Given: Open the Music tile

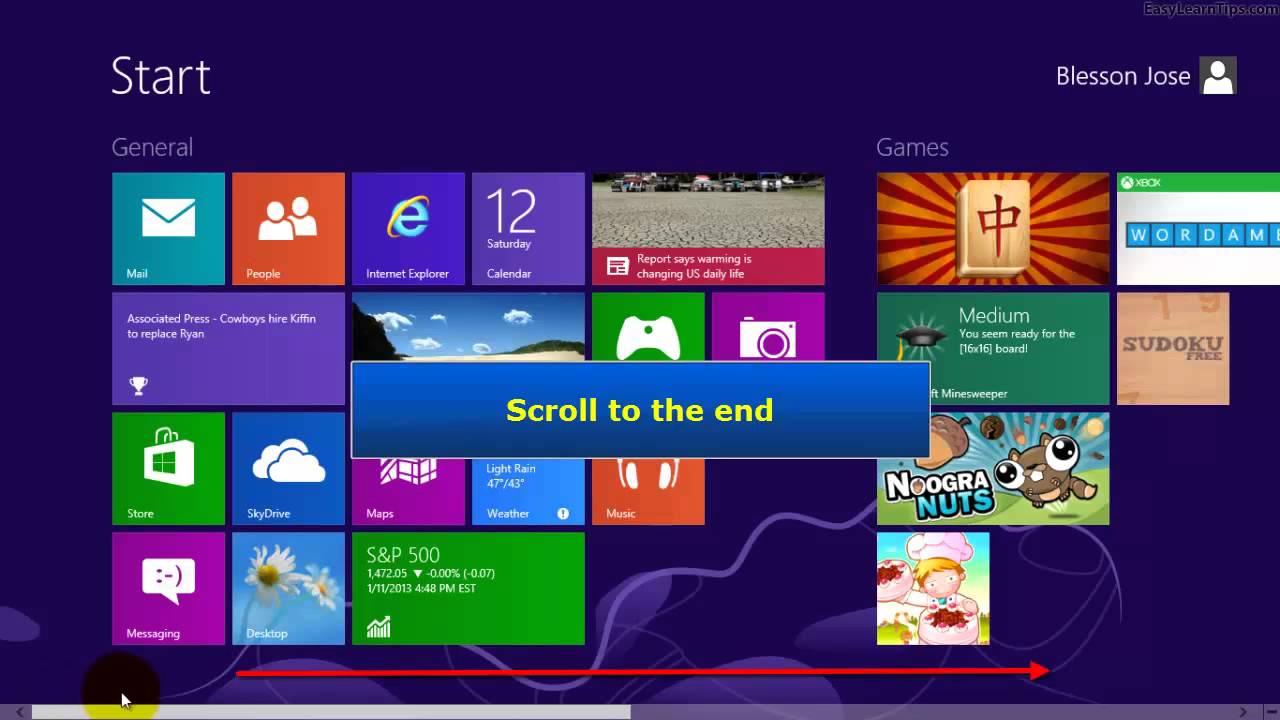Looking at the screenshot, I should pos(648,492).
